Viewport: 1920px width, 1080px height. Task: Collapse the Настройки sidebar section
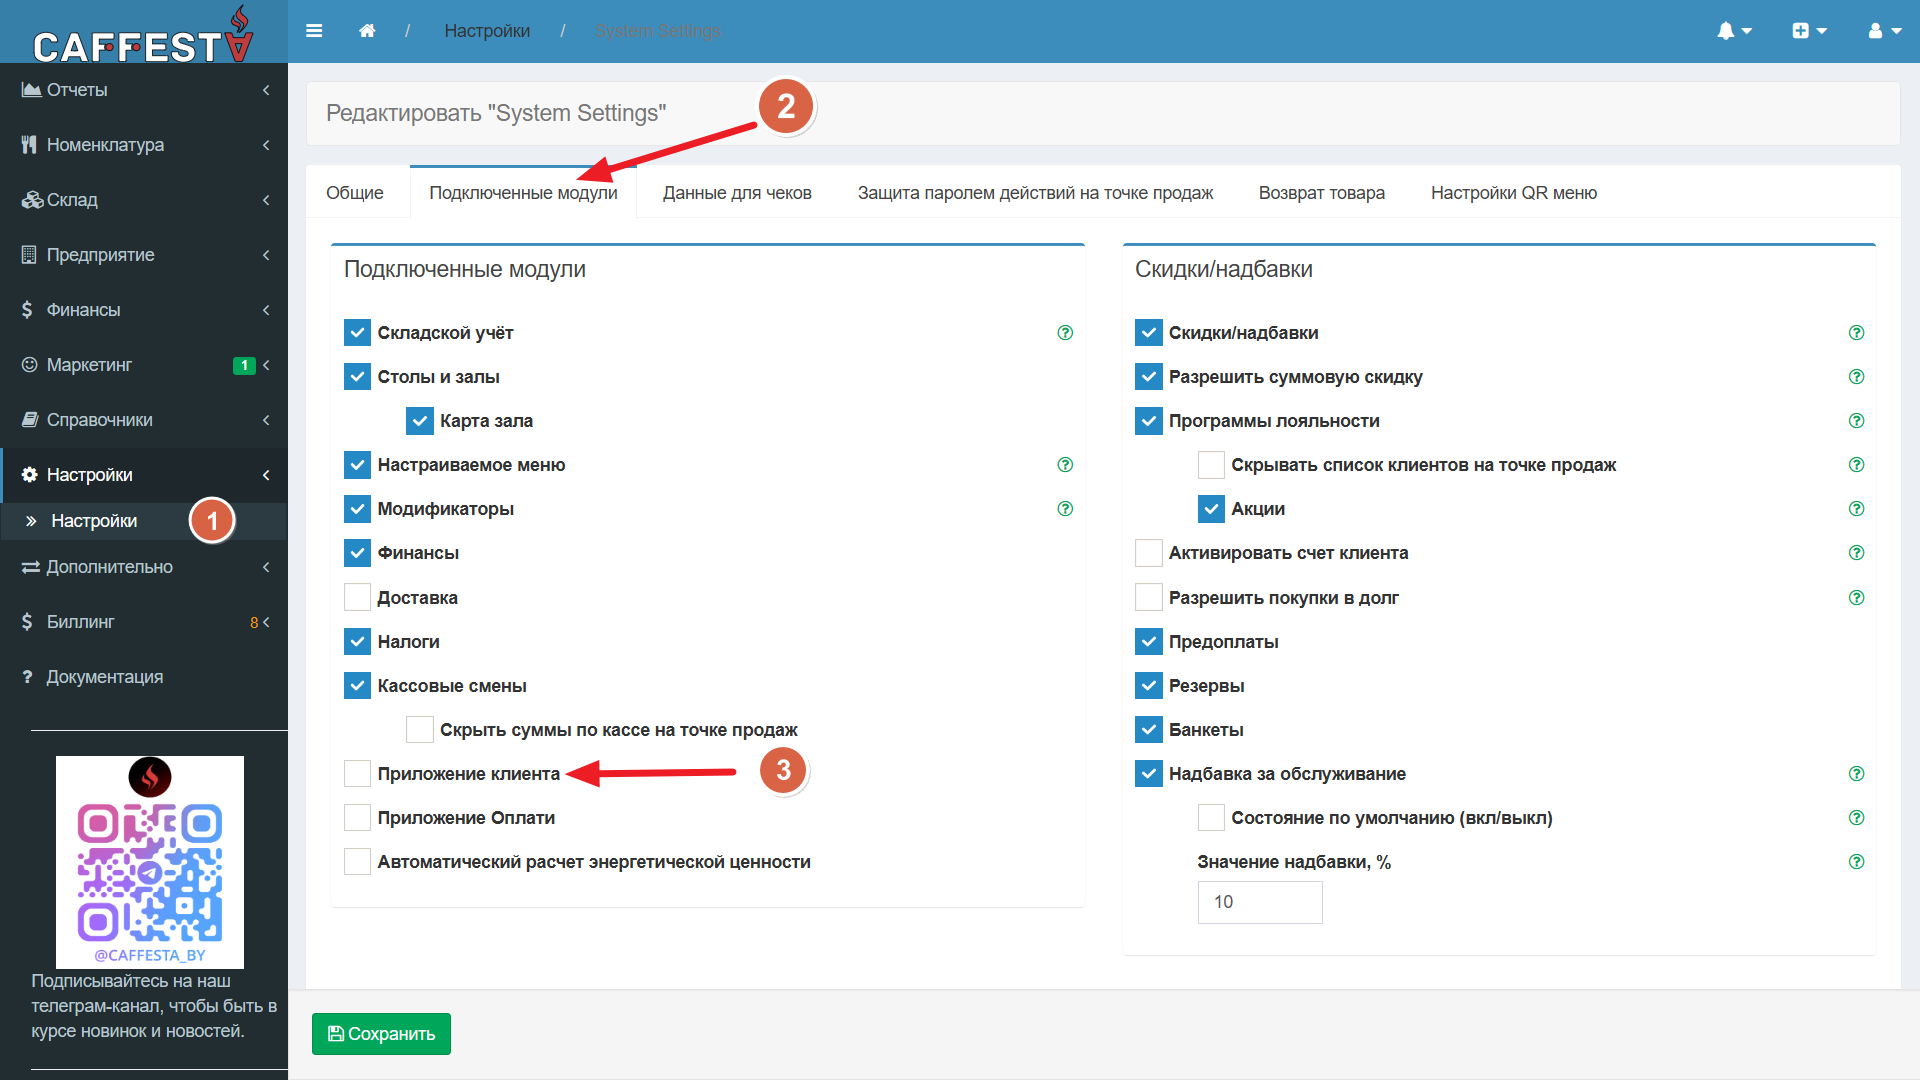click(144, 475)
